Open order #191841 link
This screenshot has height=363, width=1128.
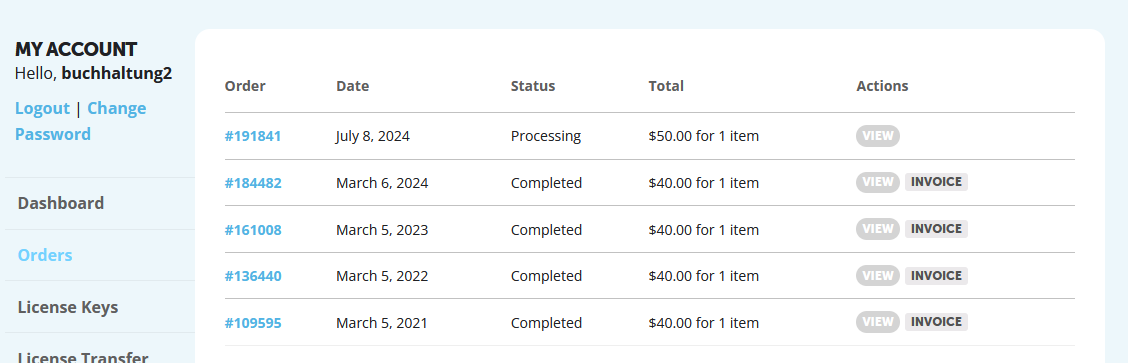pos(253,136)
